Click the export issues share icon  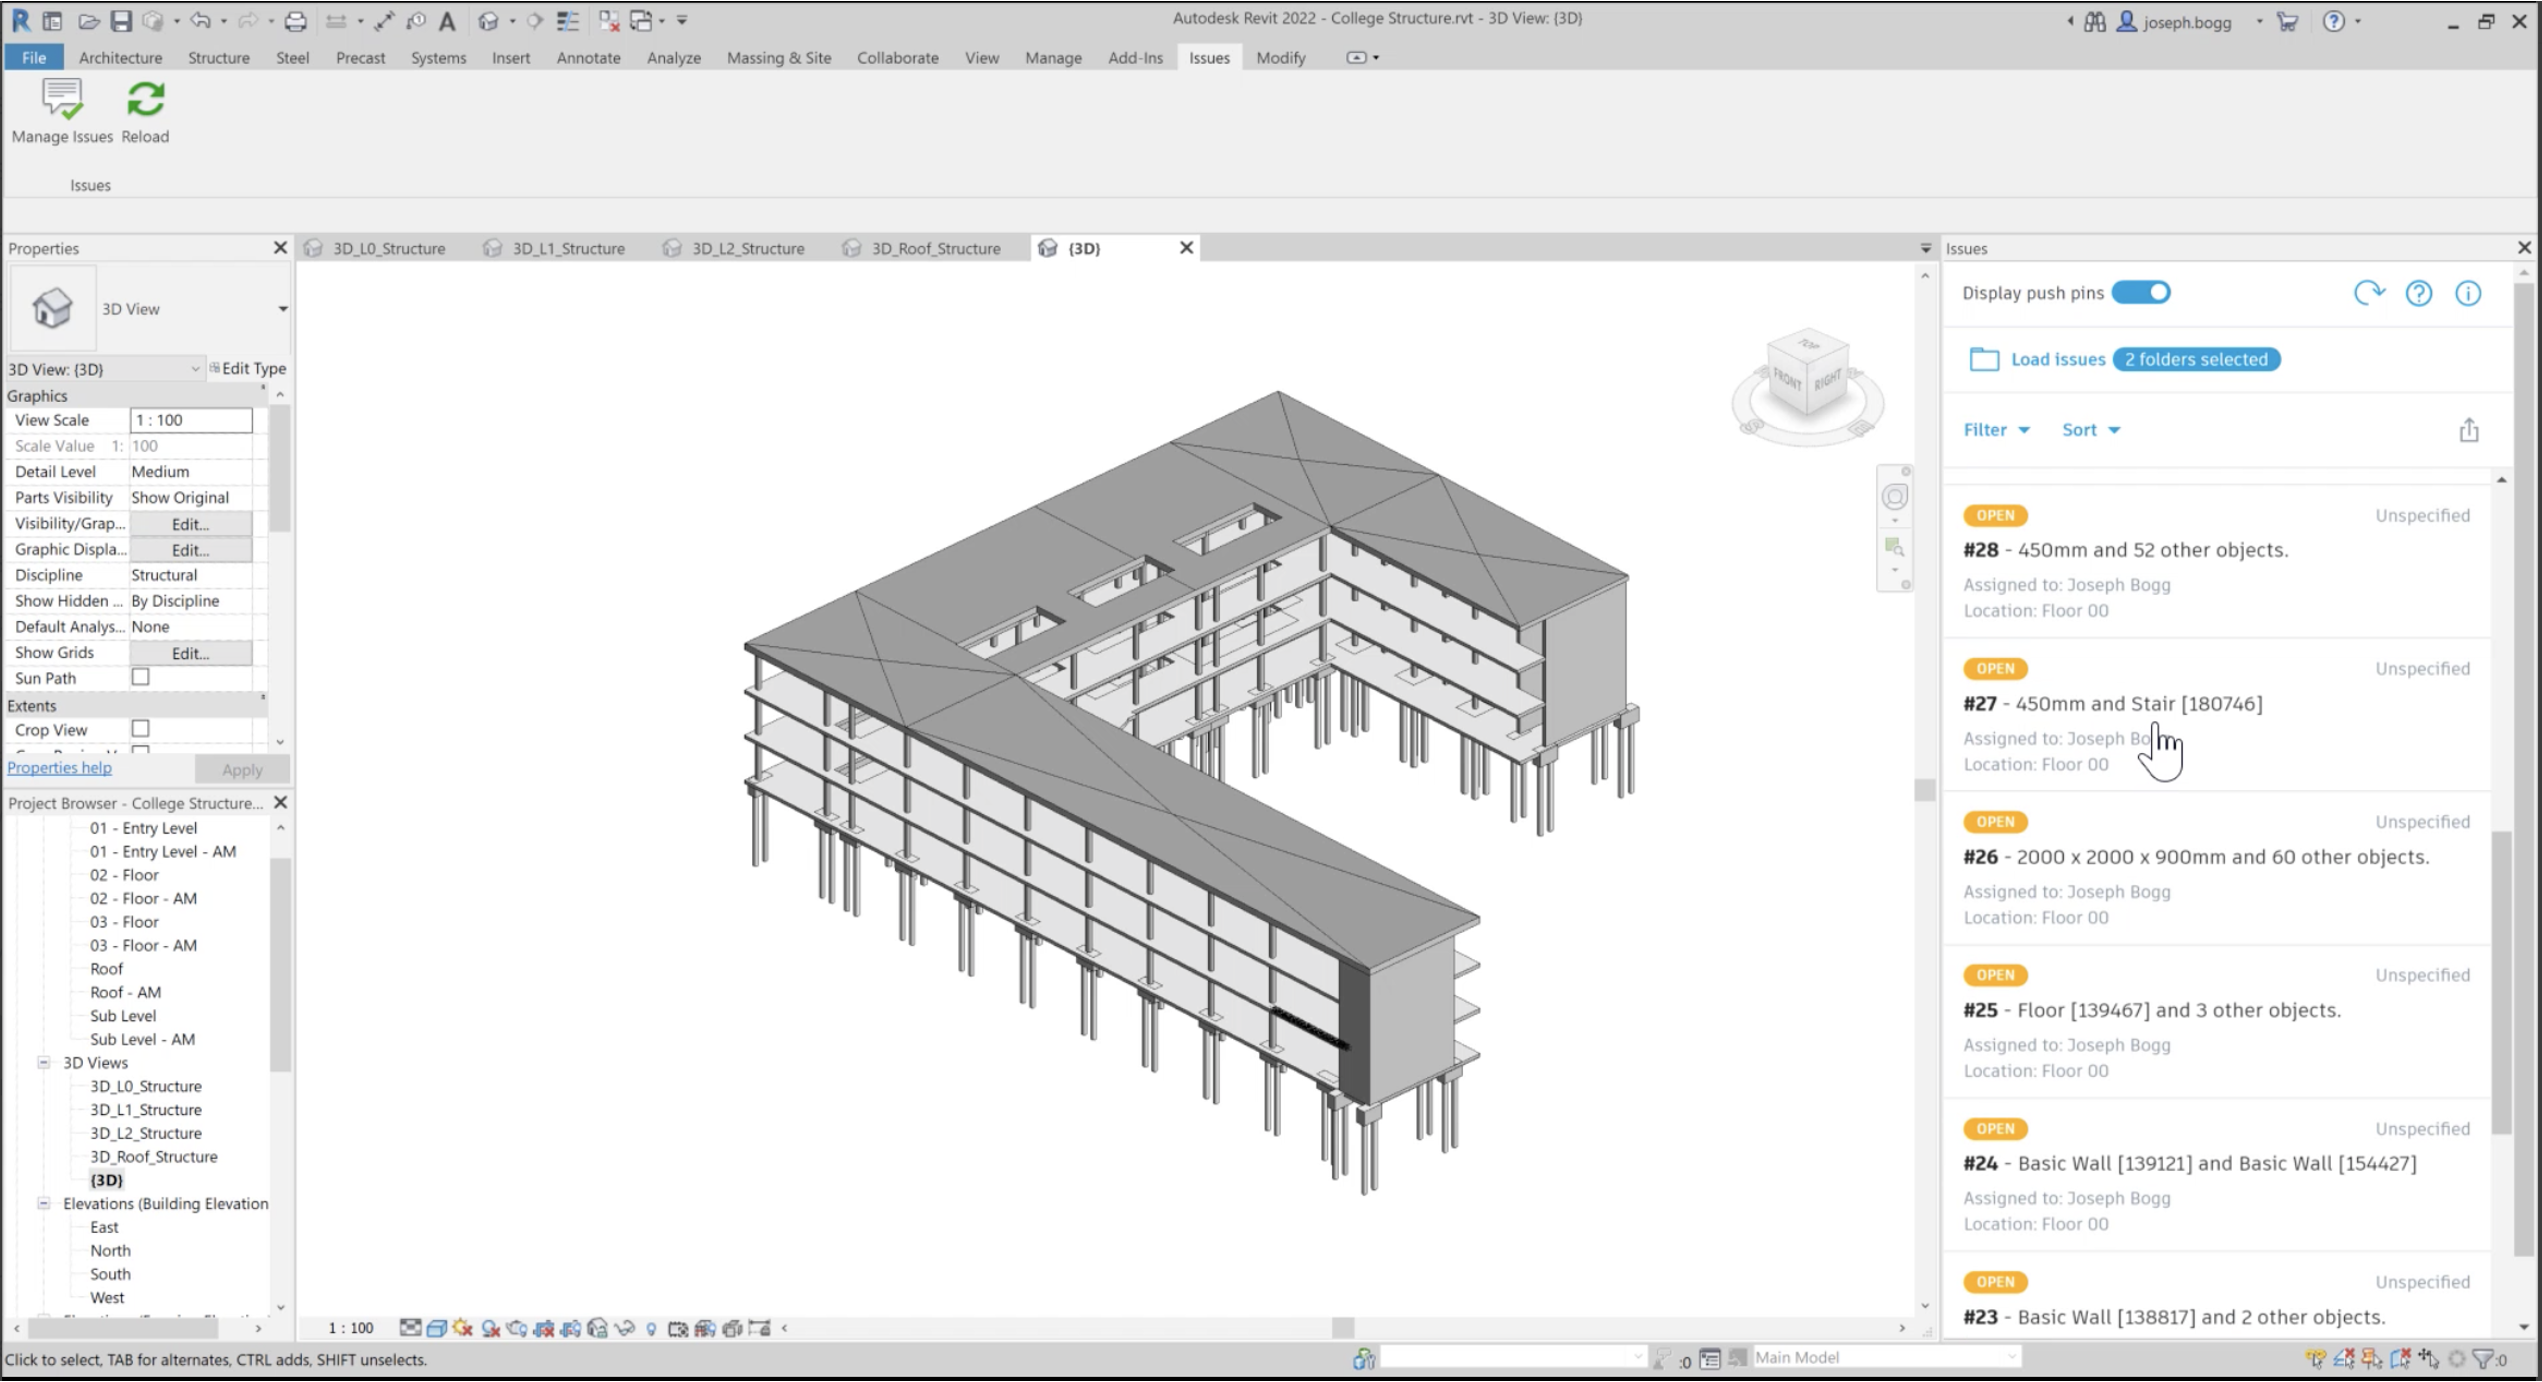pos(2468,430)
